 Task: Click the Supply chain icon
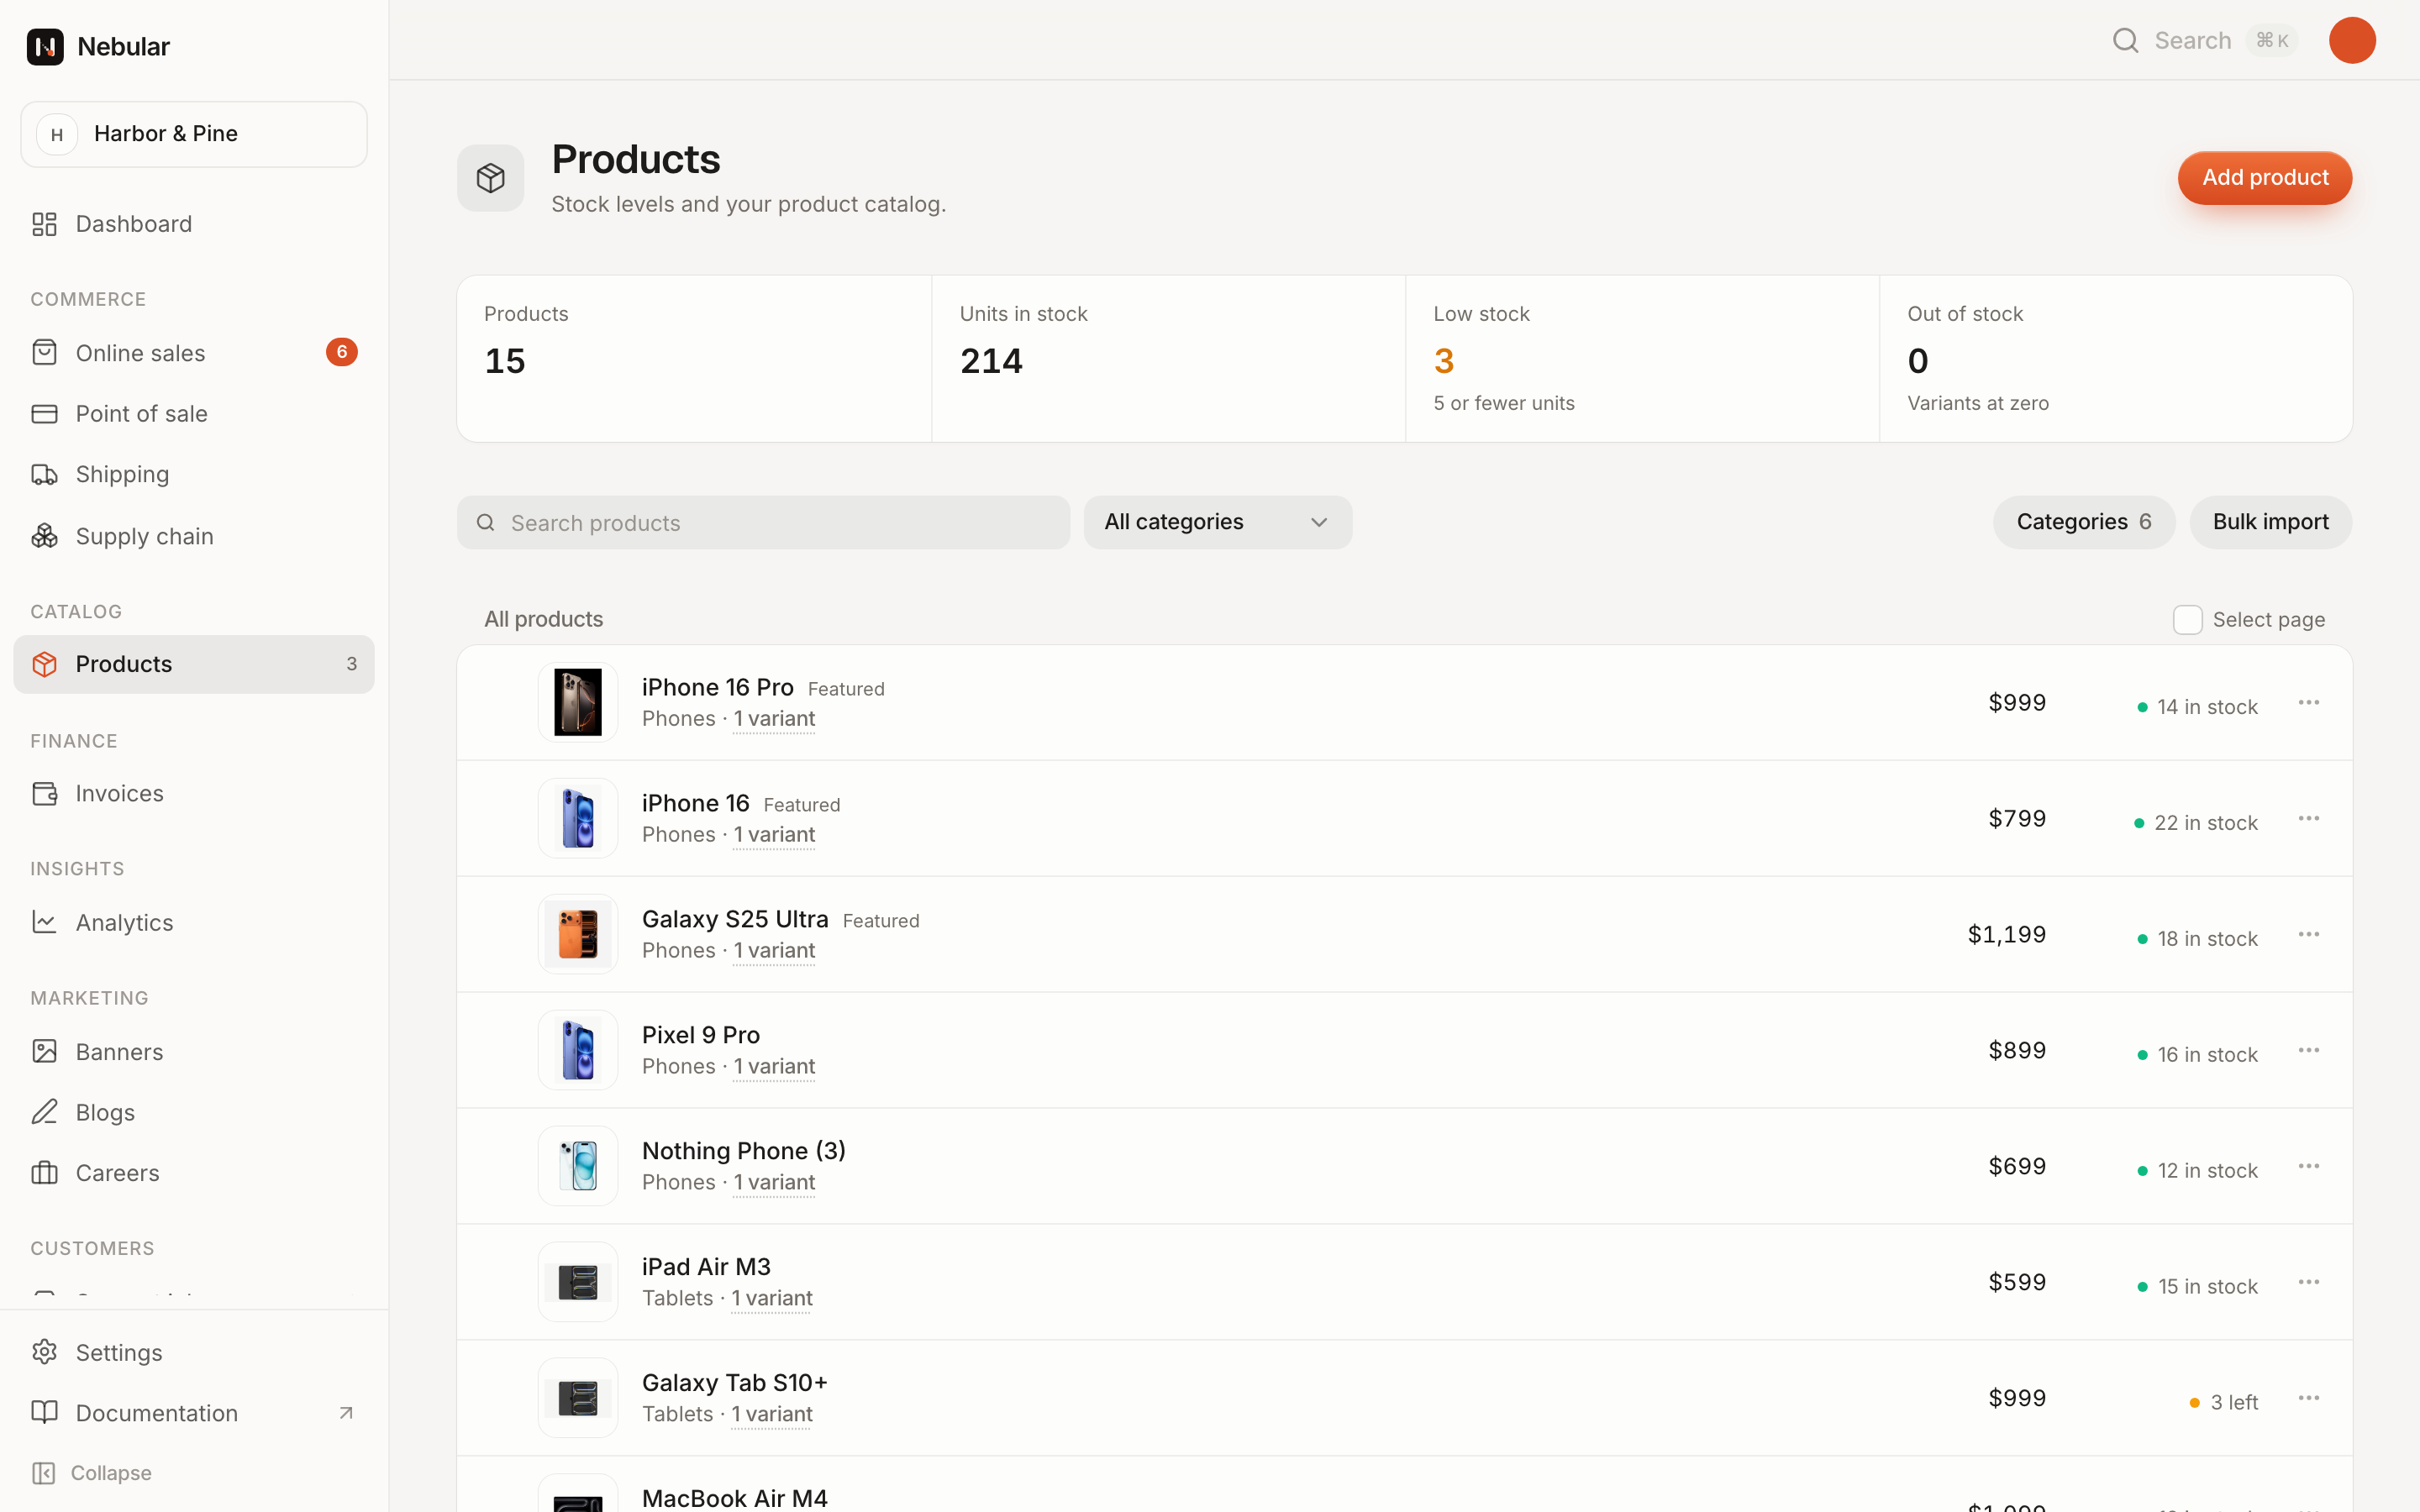click(x=44, y=536)
